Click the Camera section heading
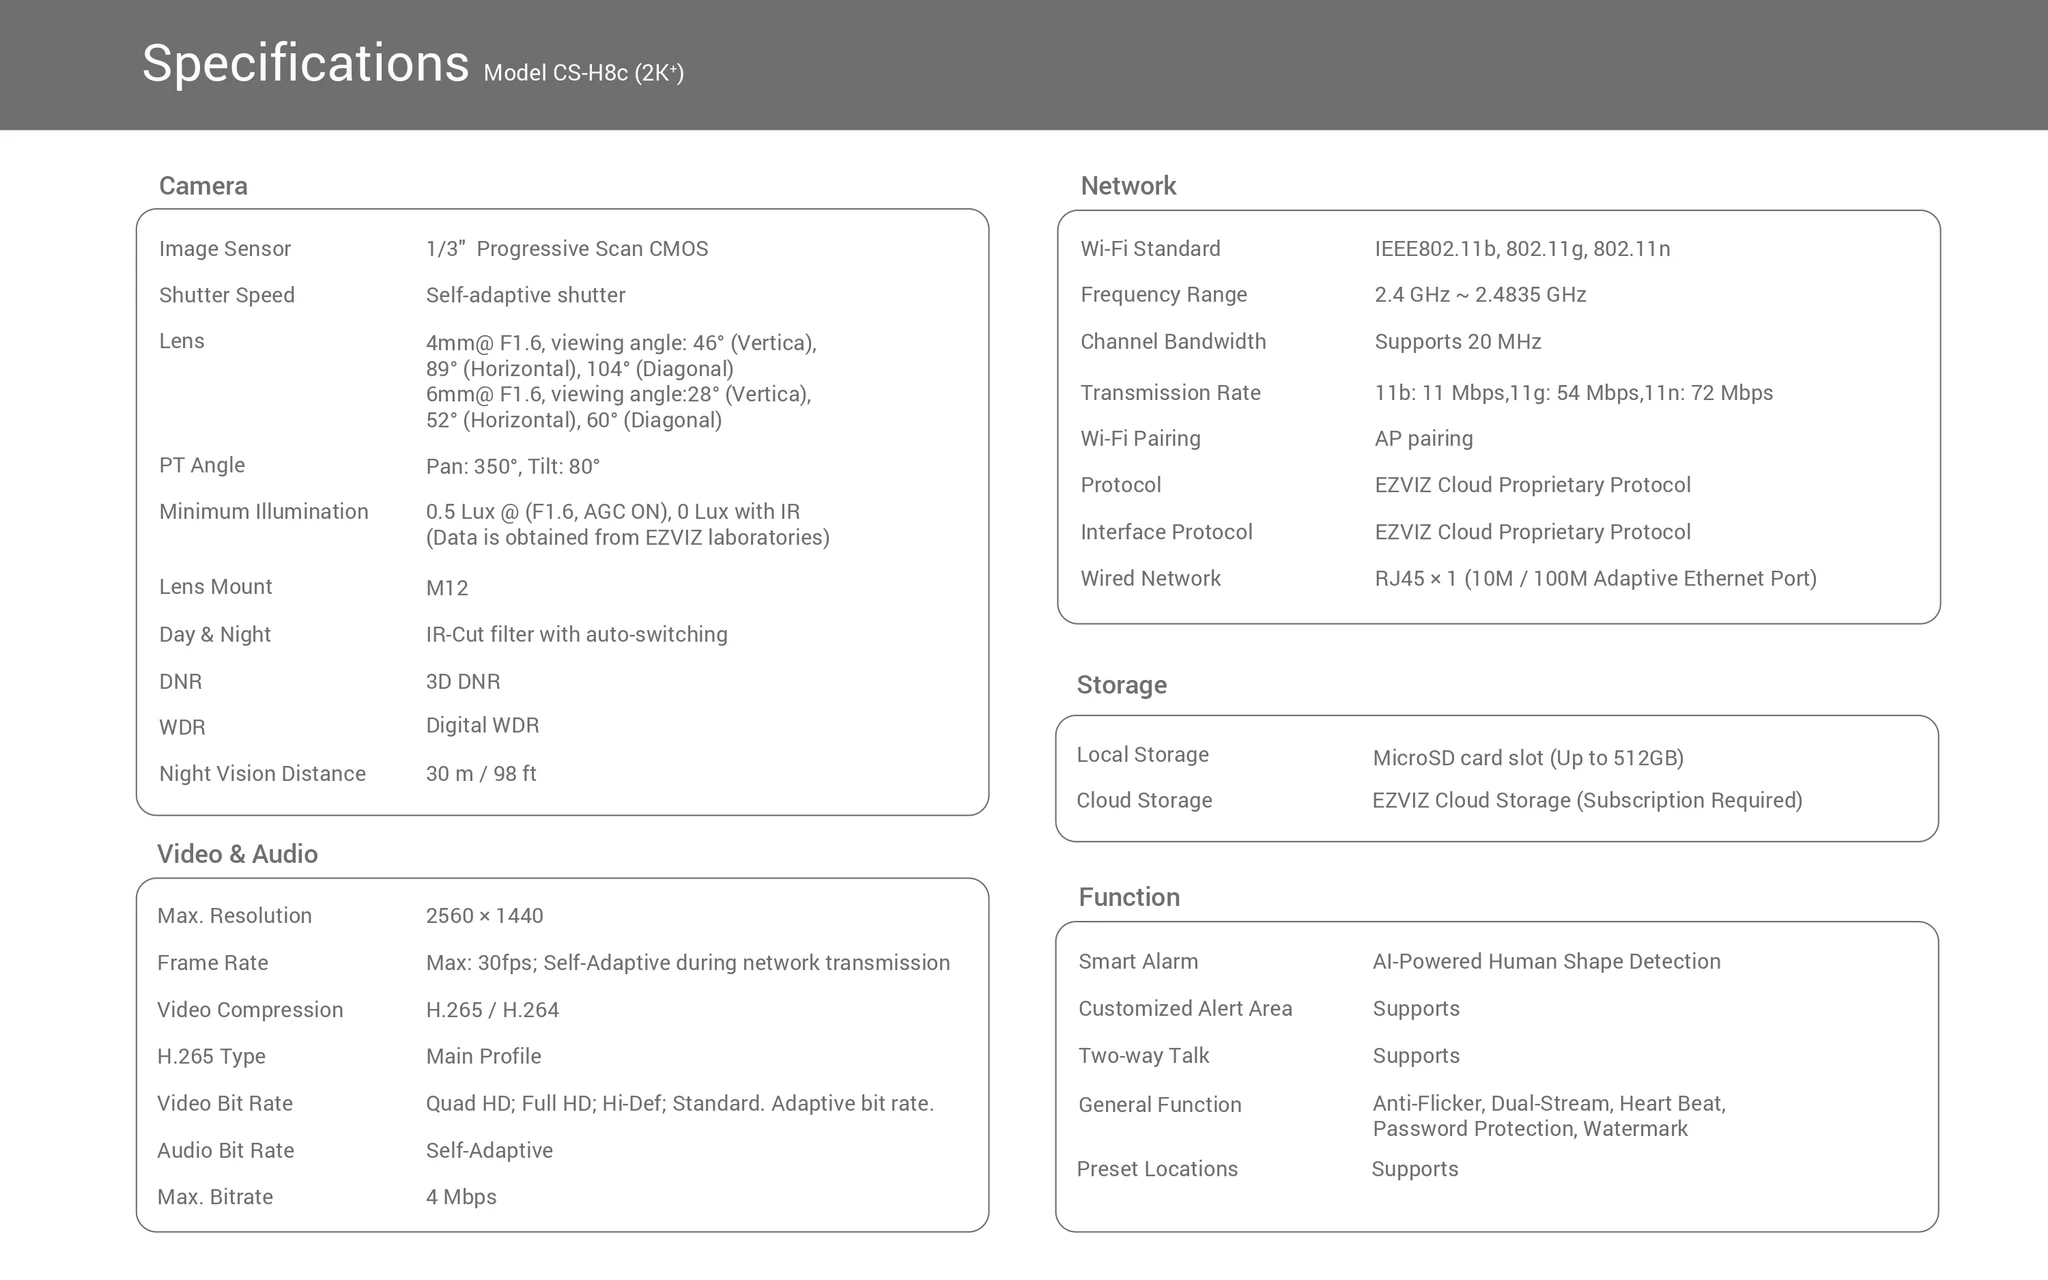Image resolution: width=2048 pixels, height=1280 pixels. click(203, 186)
